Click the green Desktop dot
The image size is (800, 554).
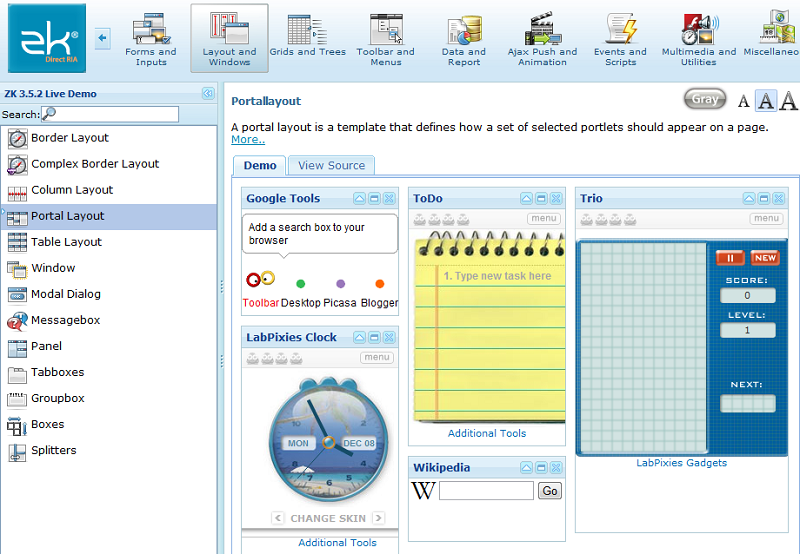pos(301,284)
